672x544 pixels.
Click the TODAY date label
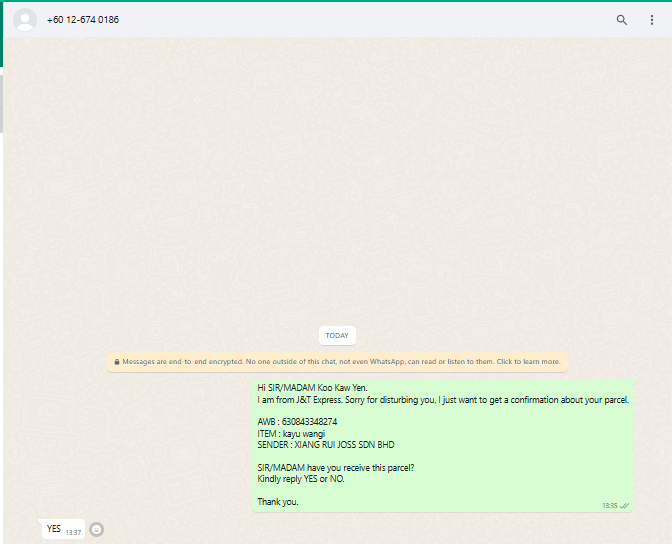click(x=337, y=336)
